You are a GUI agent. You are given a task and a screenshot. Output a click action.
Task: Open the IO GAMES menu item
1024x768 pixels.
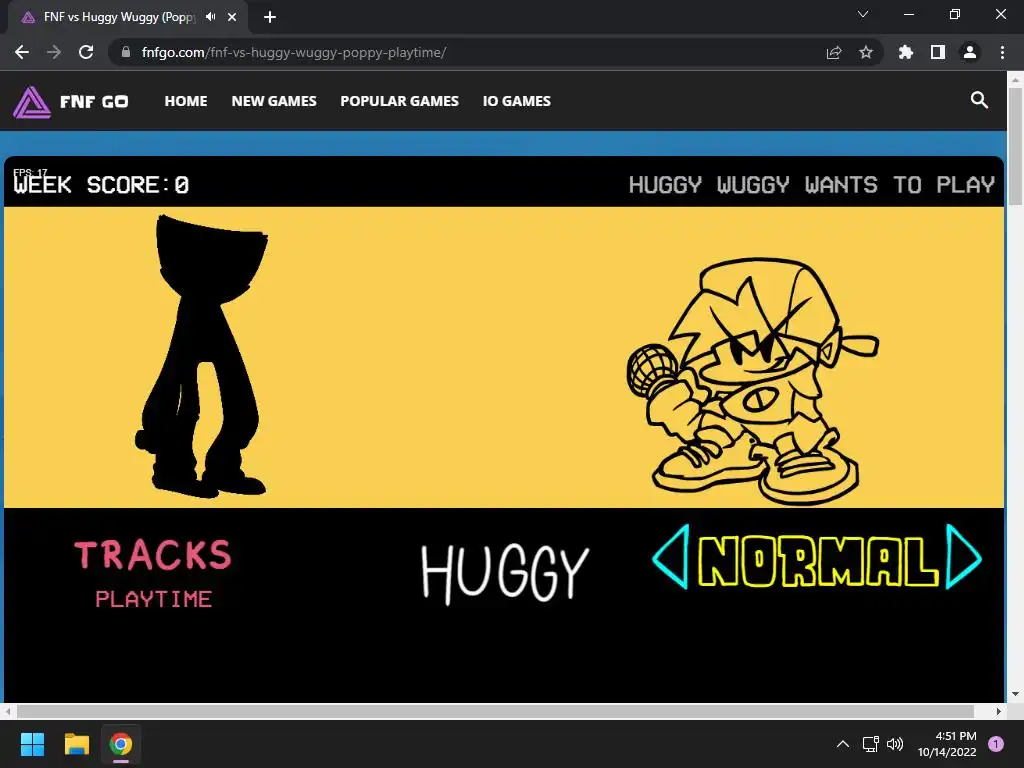[517, 101]
